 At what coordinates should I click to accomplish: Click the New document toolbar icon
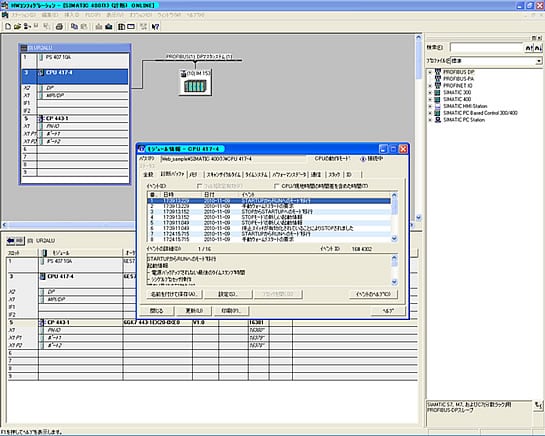8,26
